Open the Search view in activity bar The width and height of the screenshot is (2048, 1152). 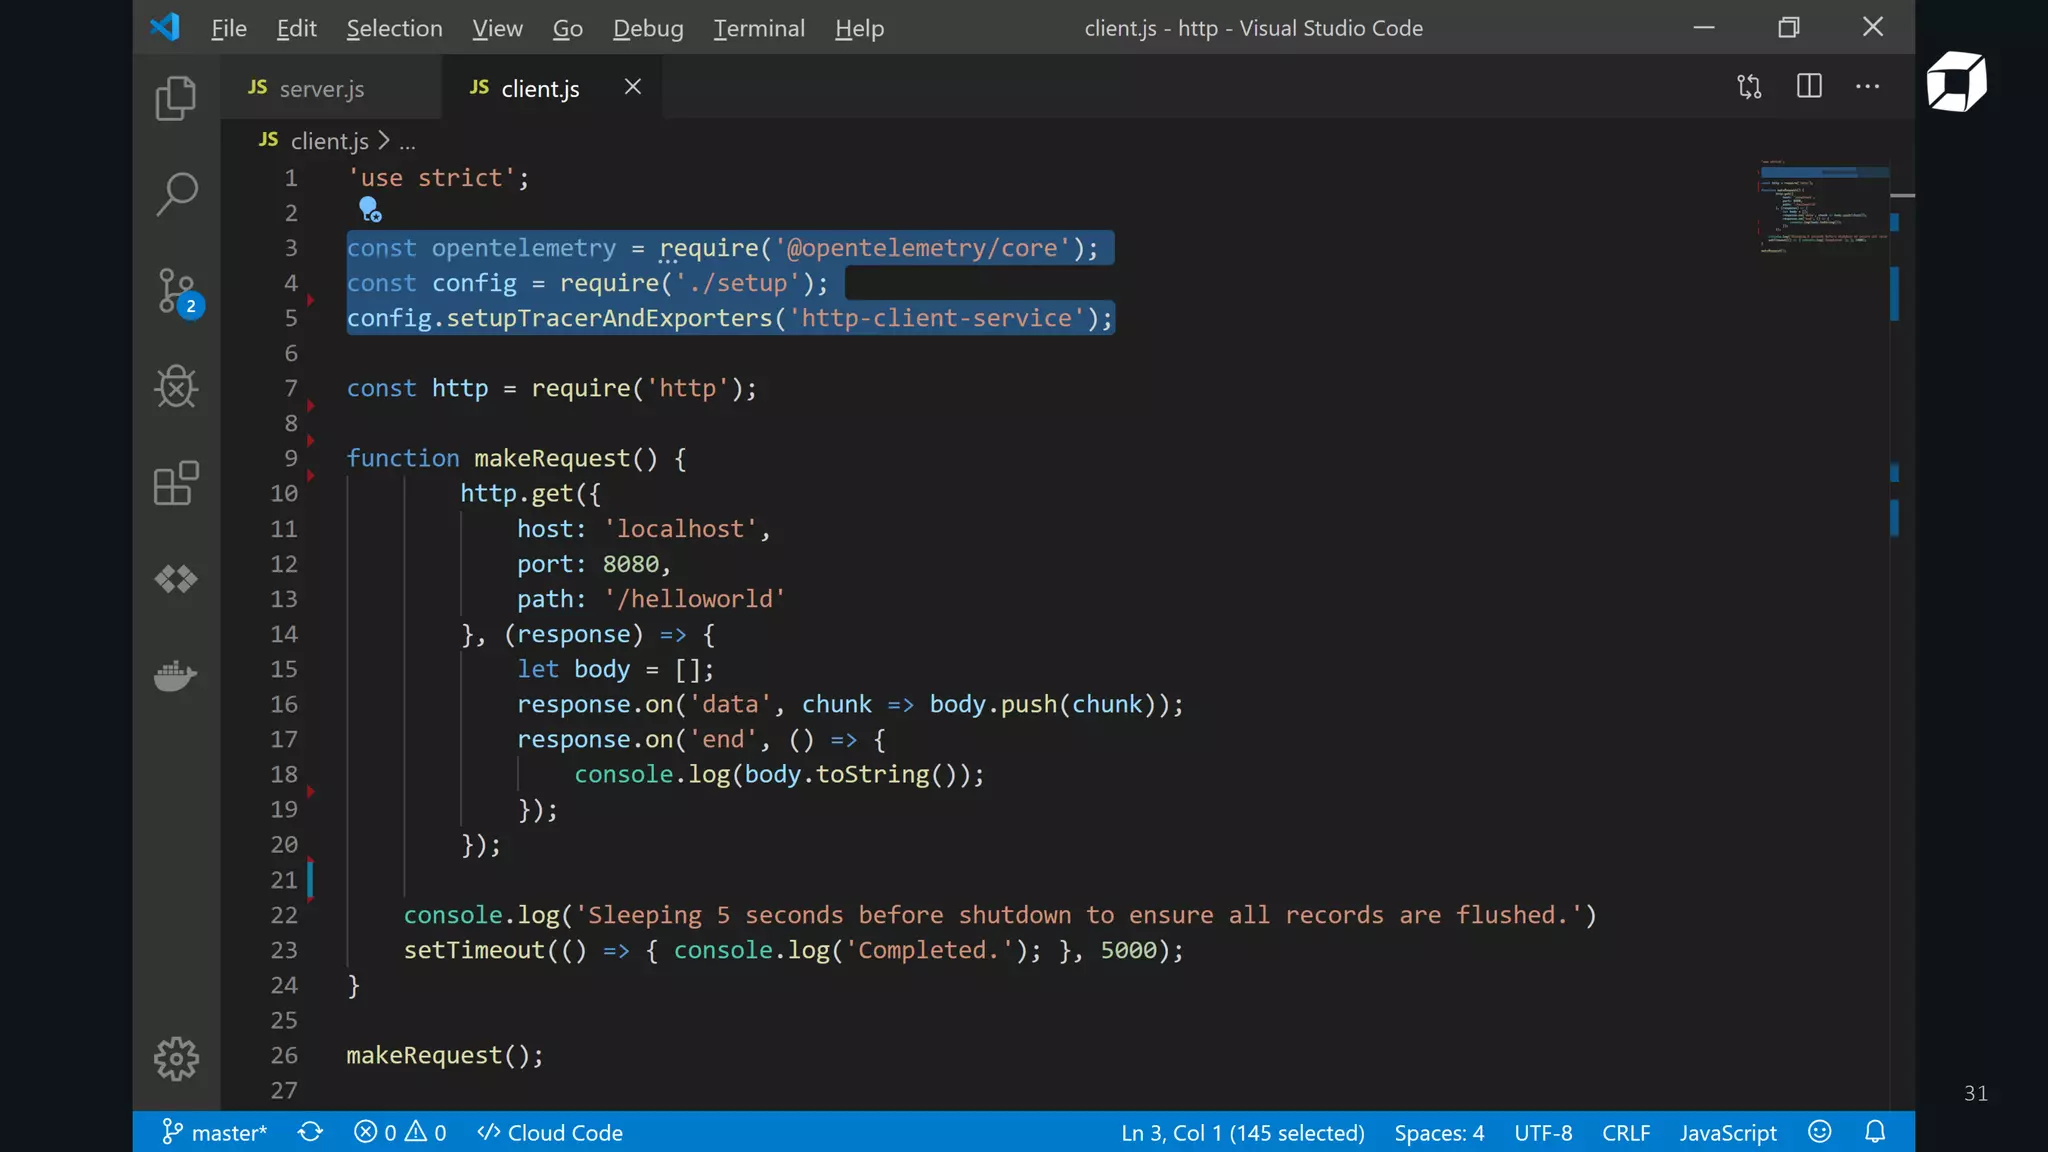point(176,194)
